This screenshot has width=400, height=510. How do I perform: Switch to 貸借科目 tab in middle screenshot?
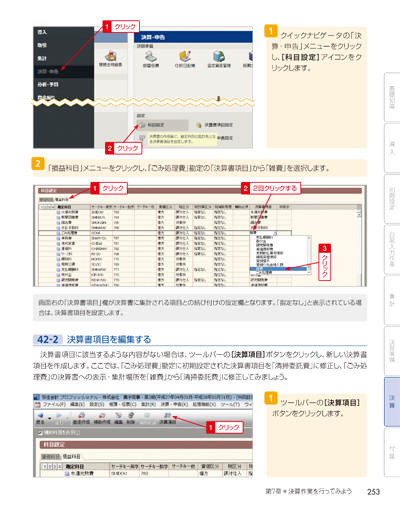coord(47,199)
